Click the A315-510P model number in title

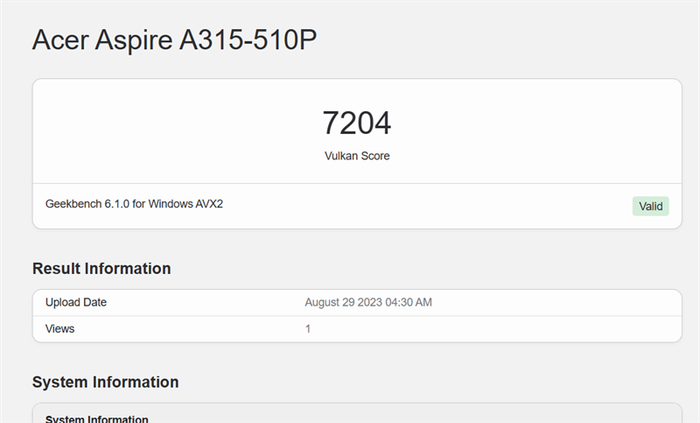[x=248, y=40]
